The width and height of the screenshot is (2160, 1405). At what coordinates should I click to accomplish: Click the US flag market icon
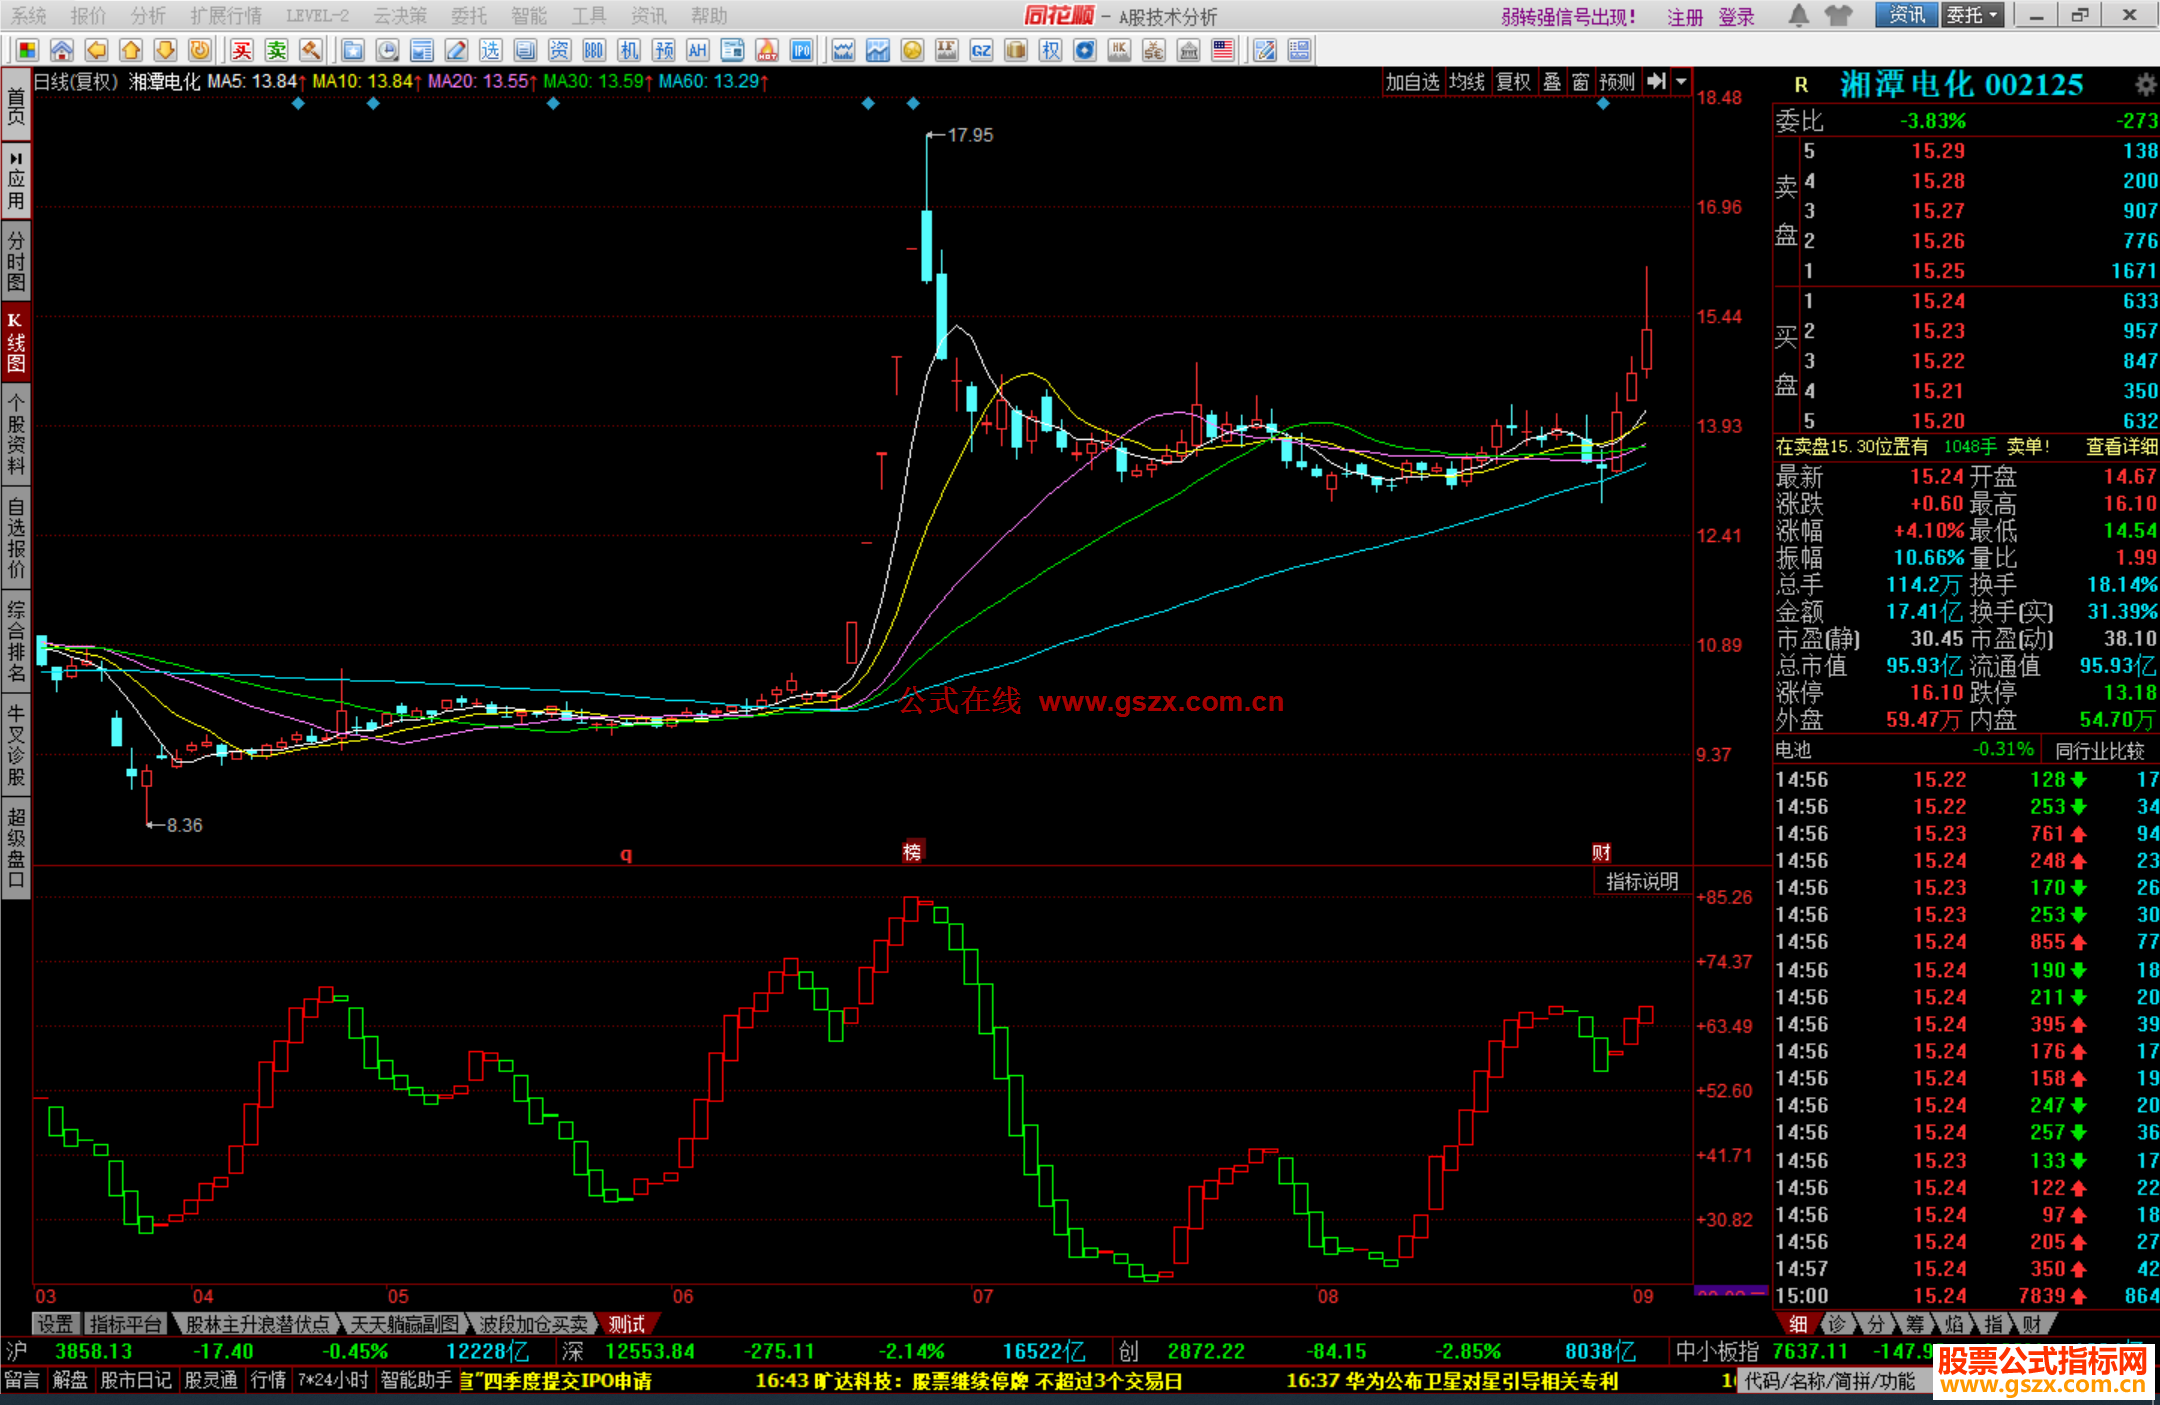1222,50
